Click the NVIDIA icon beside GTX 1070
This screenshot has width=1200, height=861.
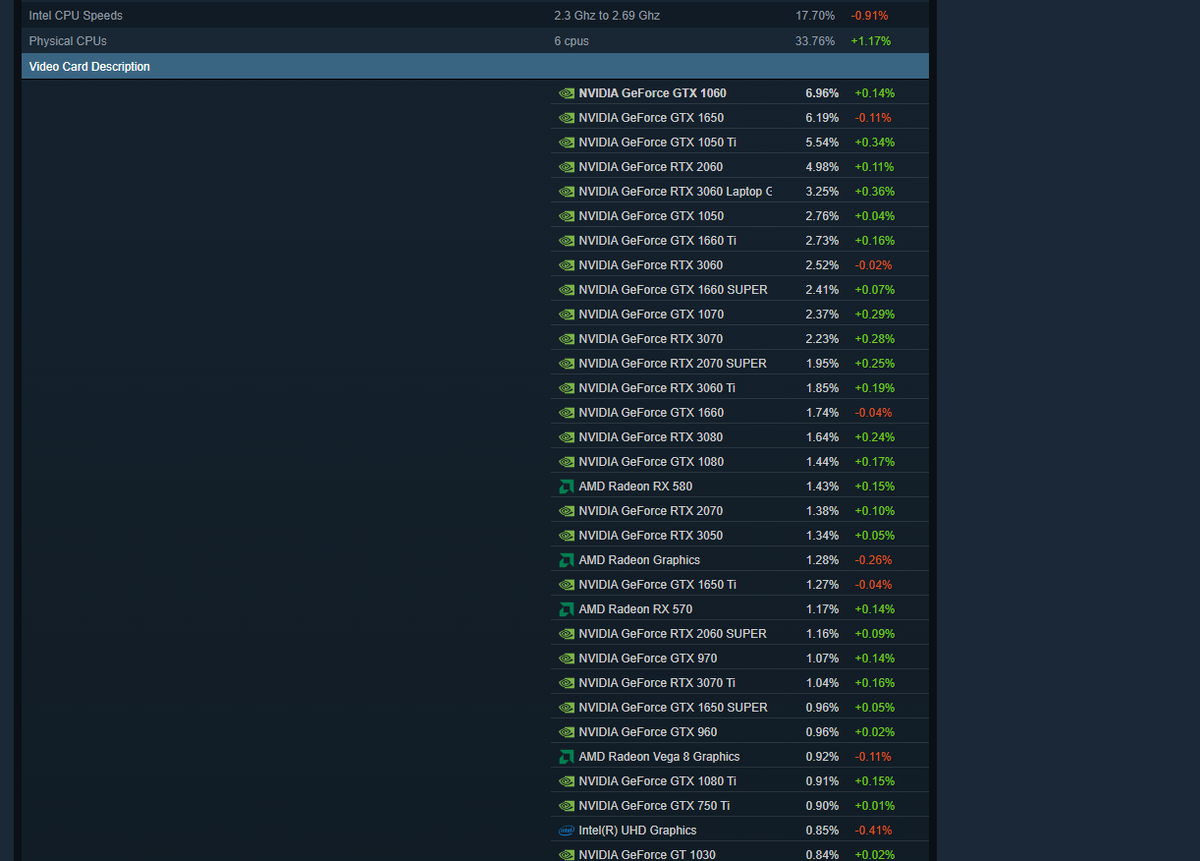pos(566,314)
